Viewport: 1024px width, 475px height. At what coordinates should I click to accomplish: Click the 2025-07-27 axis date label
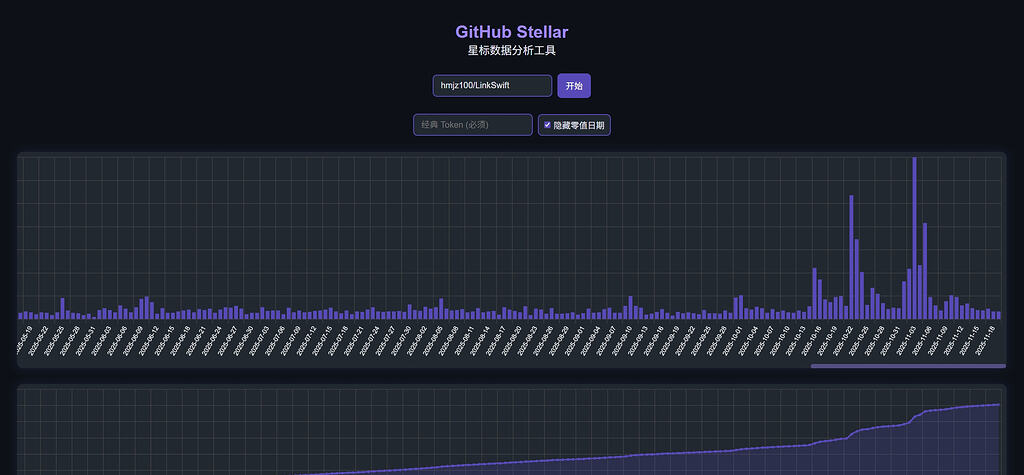pyautogui.click(x=384, y=340)
